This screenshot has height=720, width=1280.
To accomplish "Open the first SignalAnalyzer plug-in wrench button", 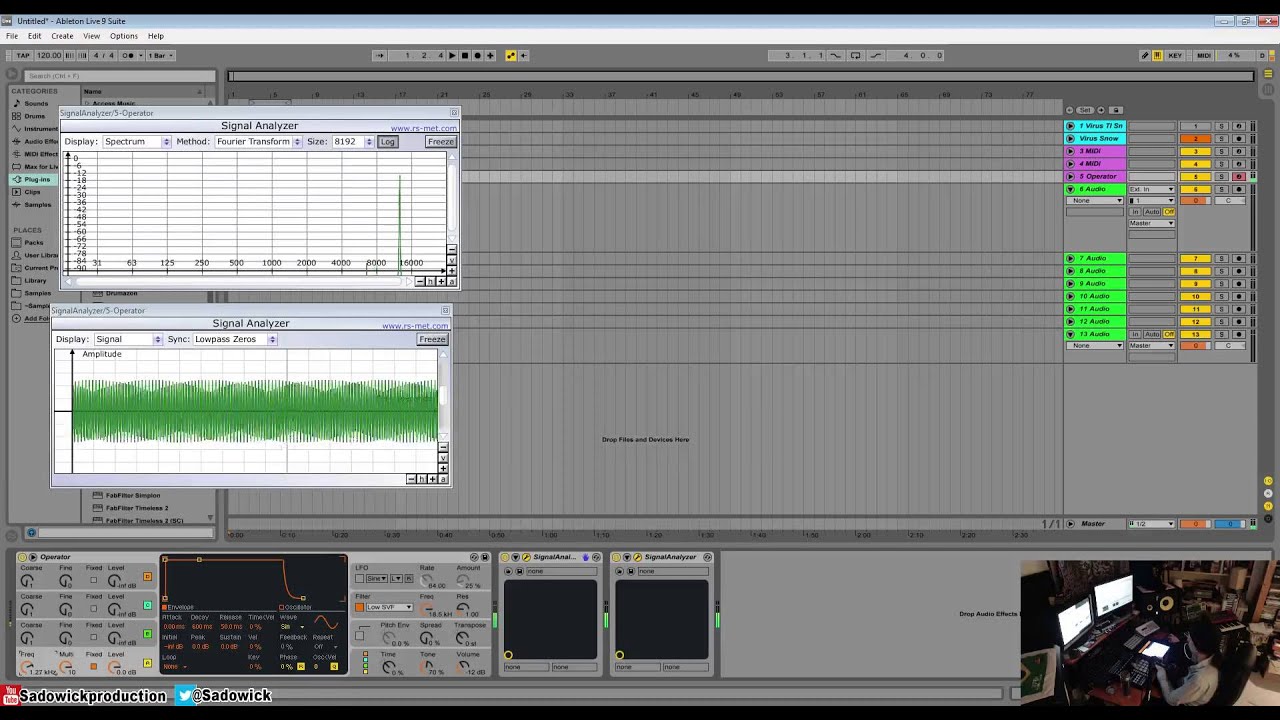I will (527, 557).
